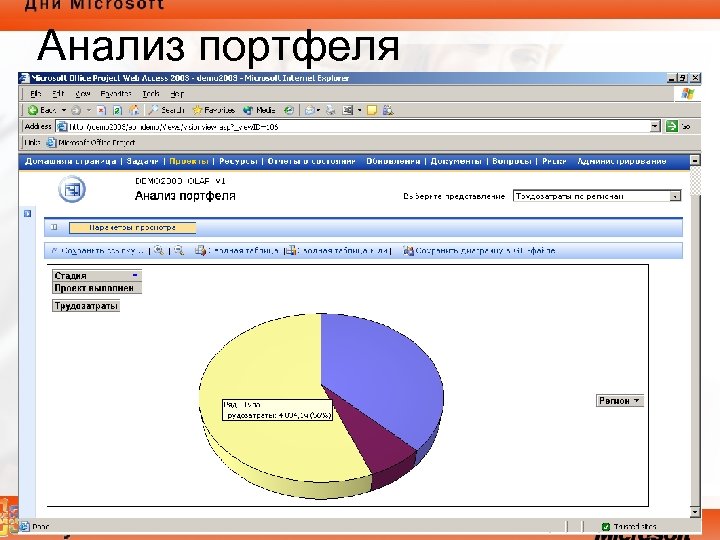This screenshot has width=720, height=540.
Task: Open Сводная таблица view
Action: tap(237, 251)
